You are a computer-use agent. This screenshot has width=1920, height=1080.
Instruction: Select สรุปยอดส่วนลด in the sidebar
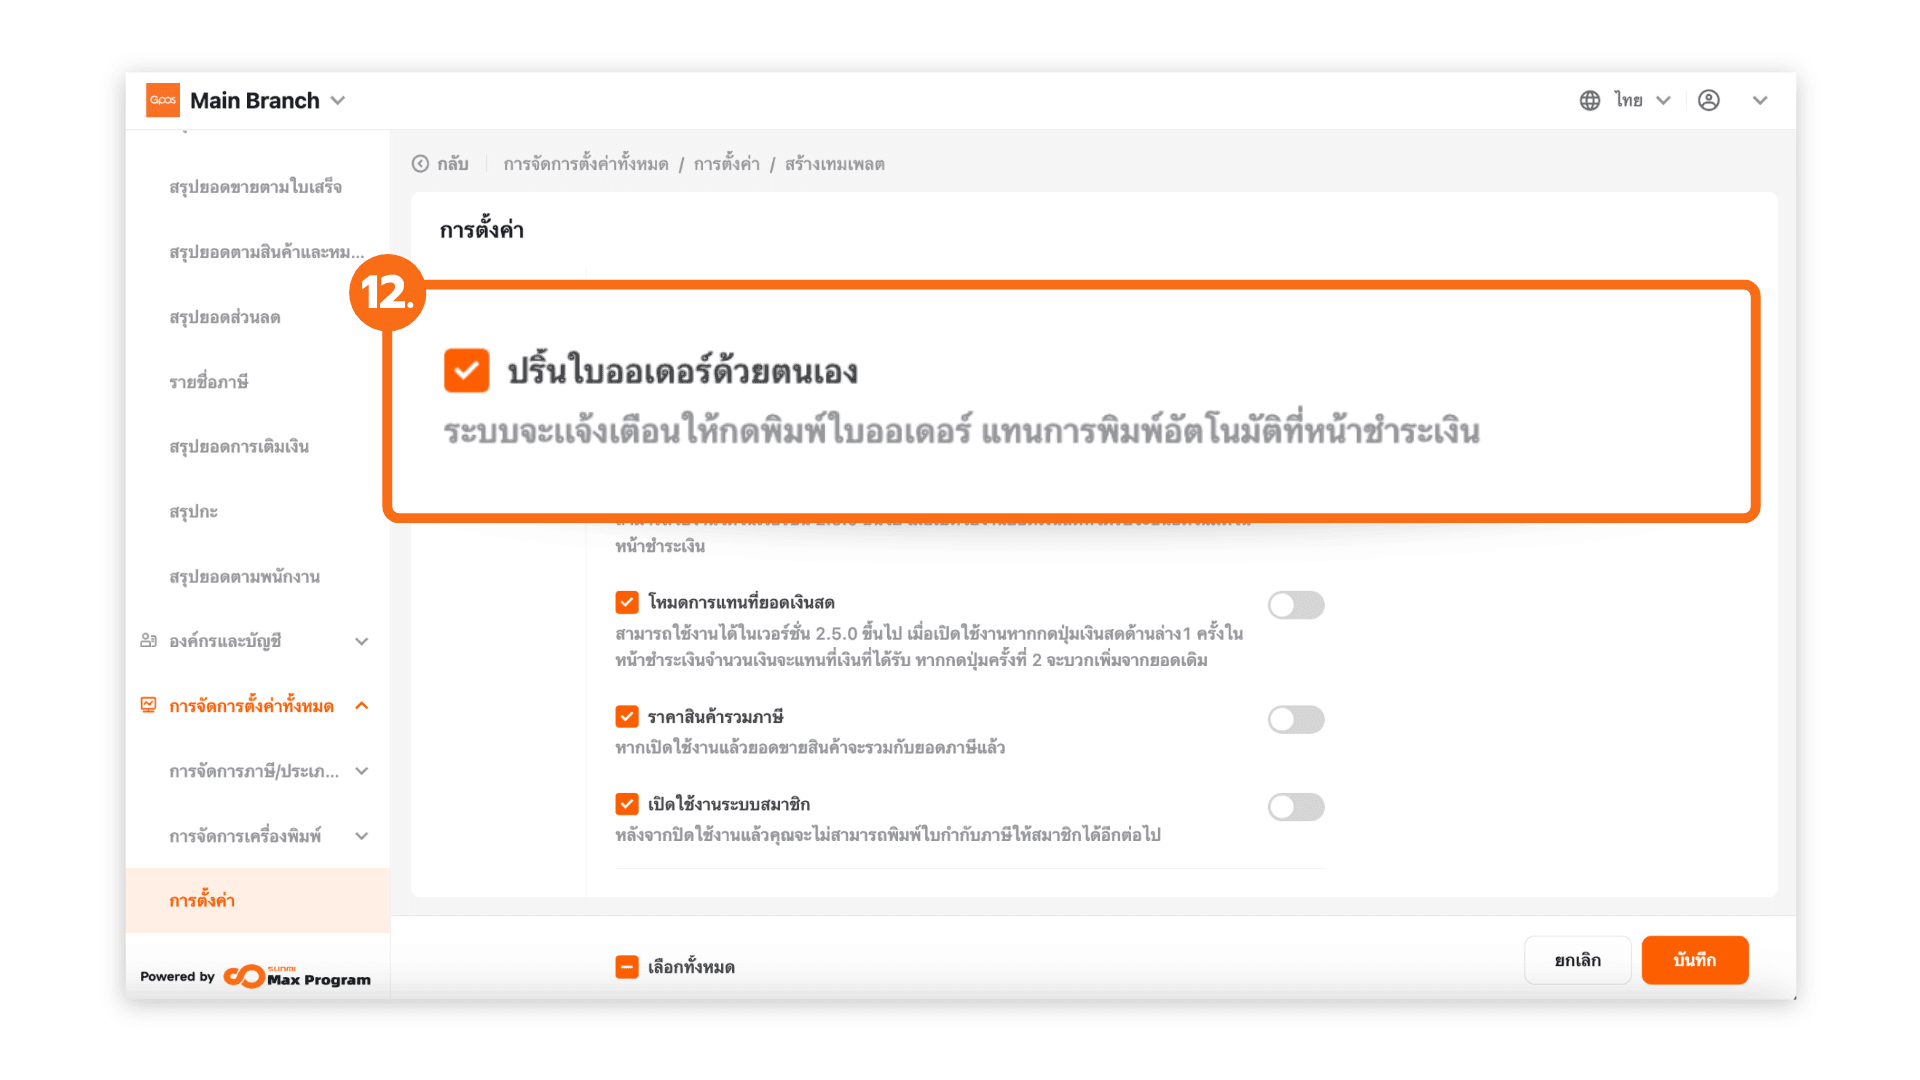(x=225, y=317)
